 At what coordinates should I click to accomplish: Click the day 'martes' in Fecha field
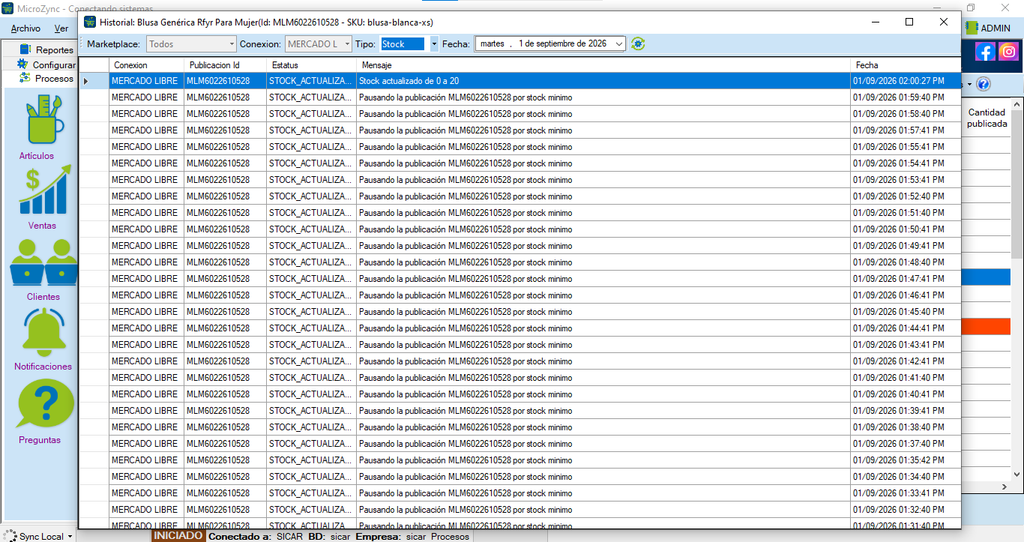click(x=492, y=44)
